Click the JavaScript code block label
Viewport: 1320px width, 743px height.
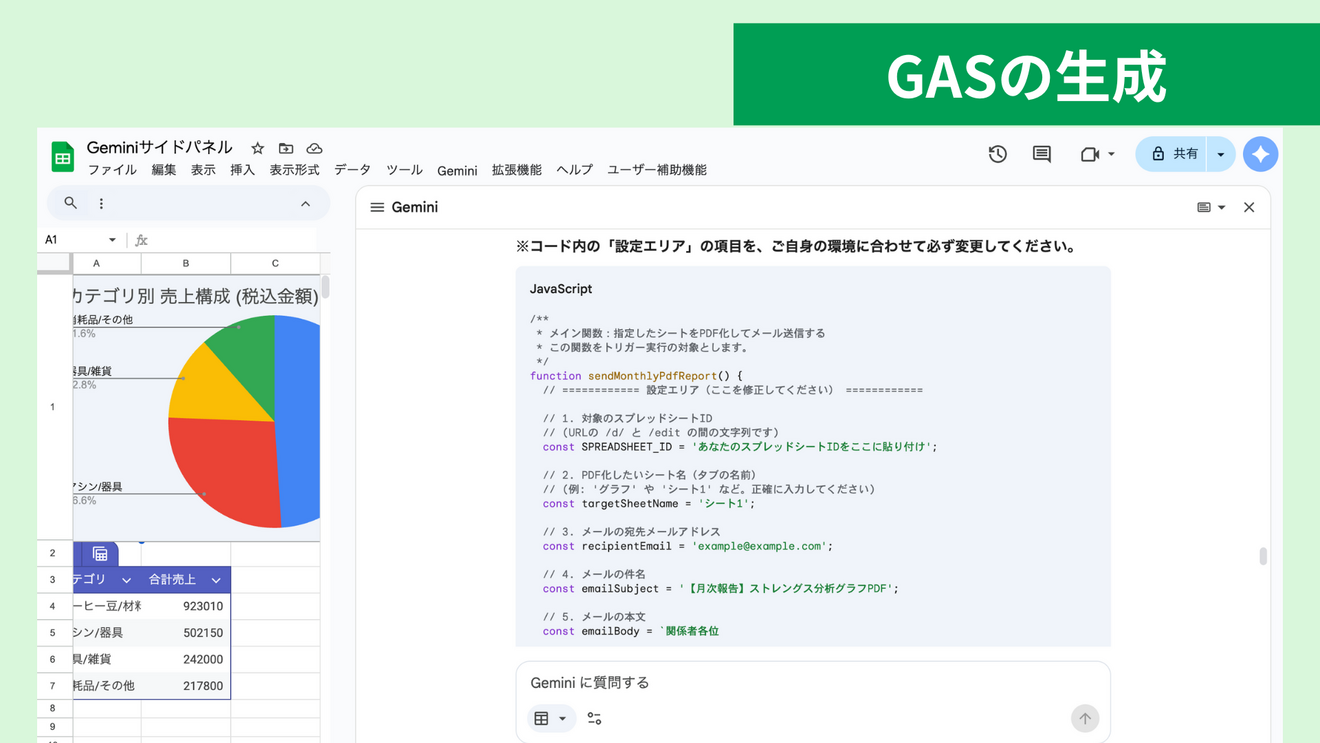click(x=561, y=289)
